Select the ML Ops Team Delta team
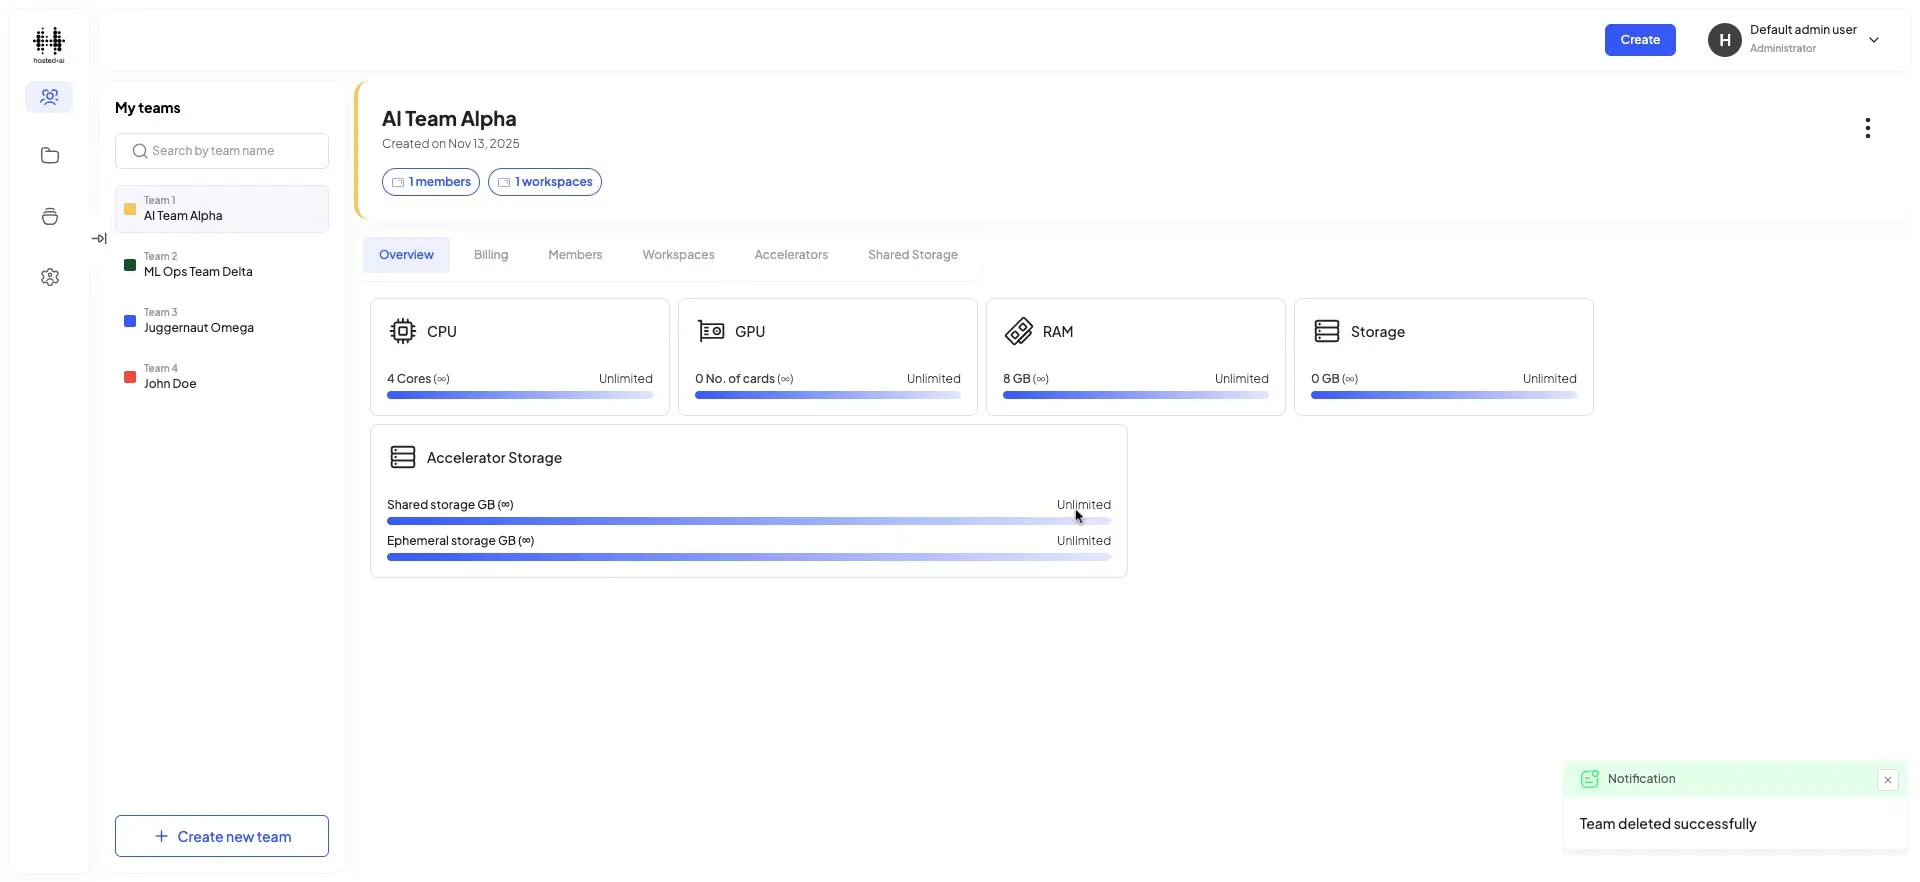1920x882 pixels. click(x=222, y=265)
